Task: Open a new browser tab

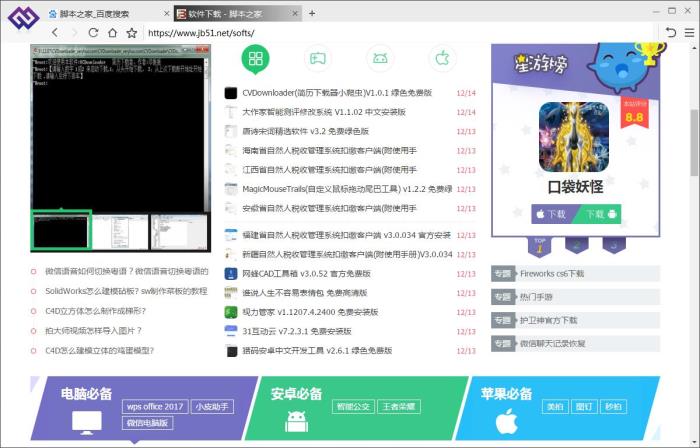Action: coord(312,13)
